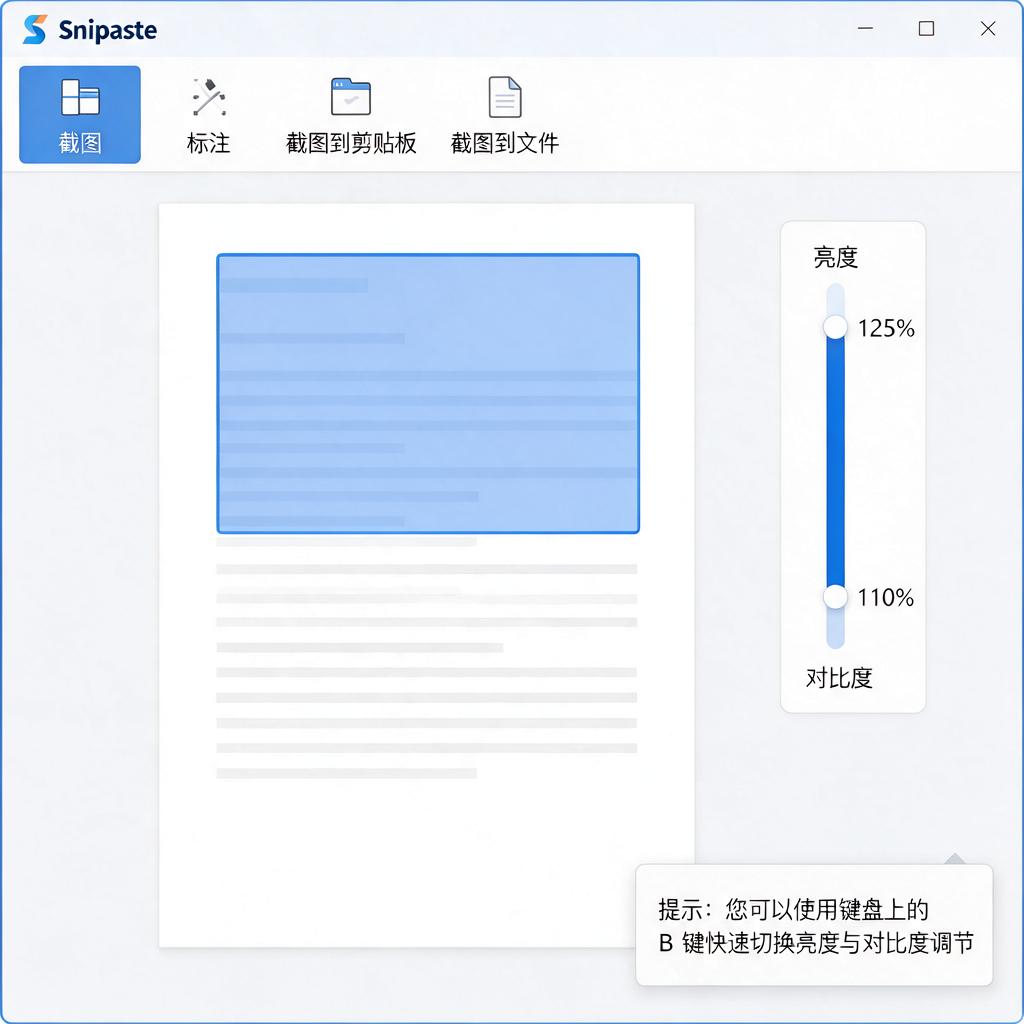
Task: Select the 截图 screenshot tool
Action: [x=80, y=114]
